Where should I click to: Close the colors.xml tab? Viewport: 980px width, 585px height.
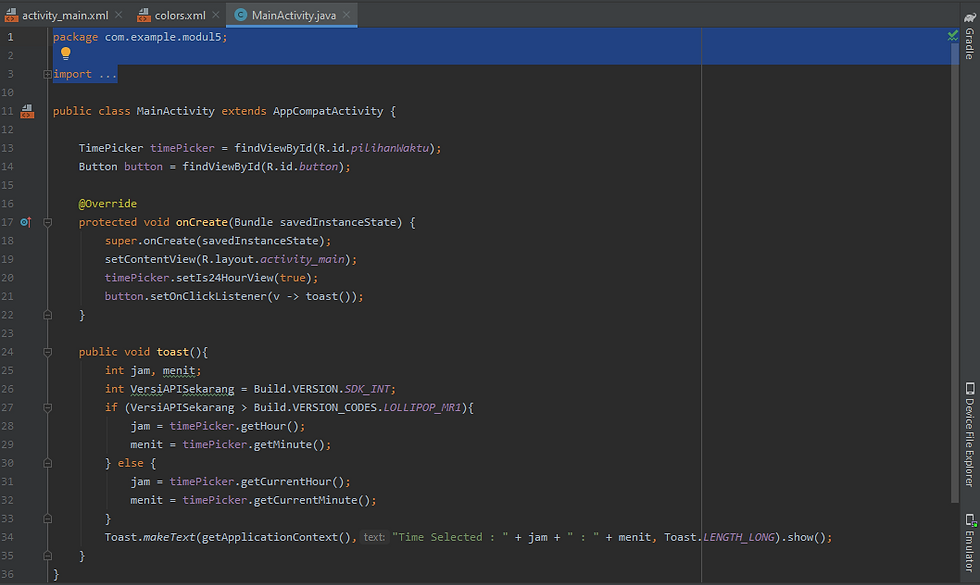point(216,15)
